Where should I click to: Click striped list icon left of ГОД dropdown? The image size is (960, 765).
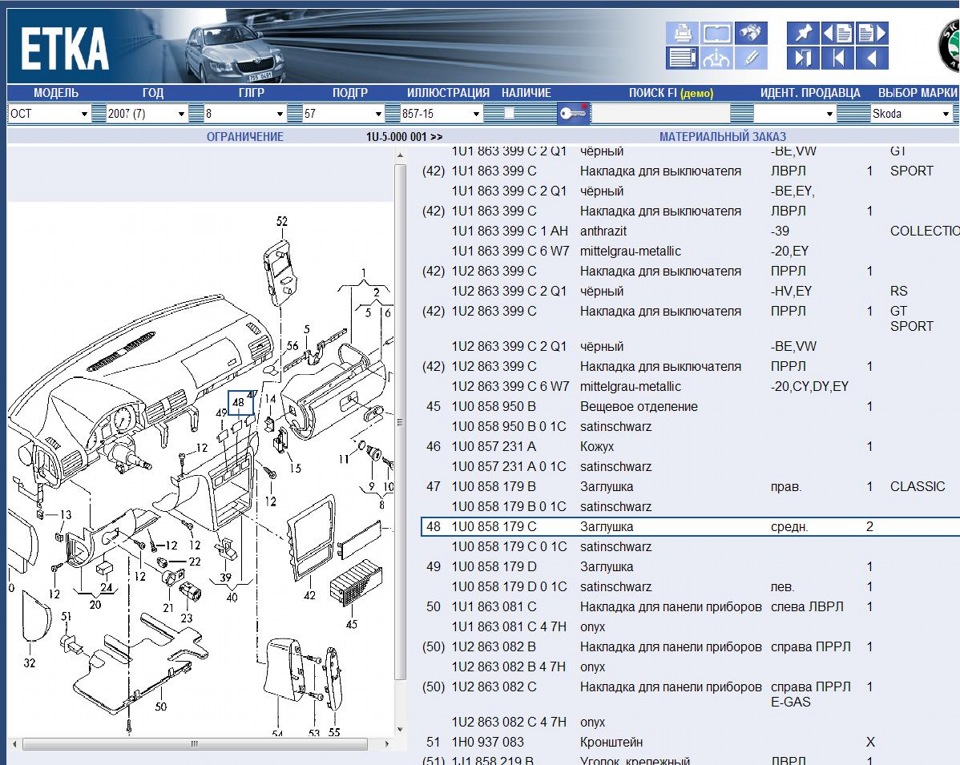point(99,113)
